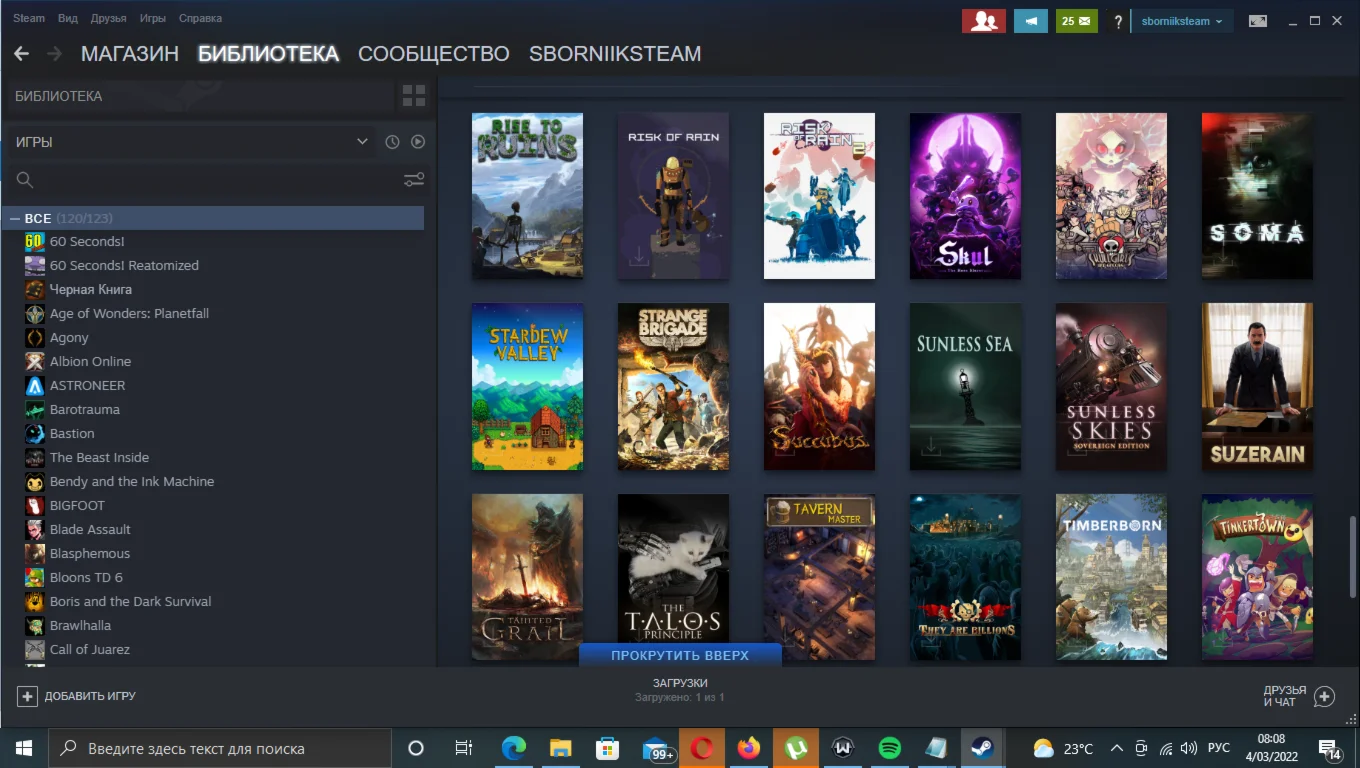Collapse the ВСЕ games list

(x=15, y=218)
